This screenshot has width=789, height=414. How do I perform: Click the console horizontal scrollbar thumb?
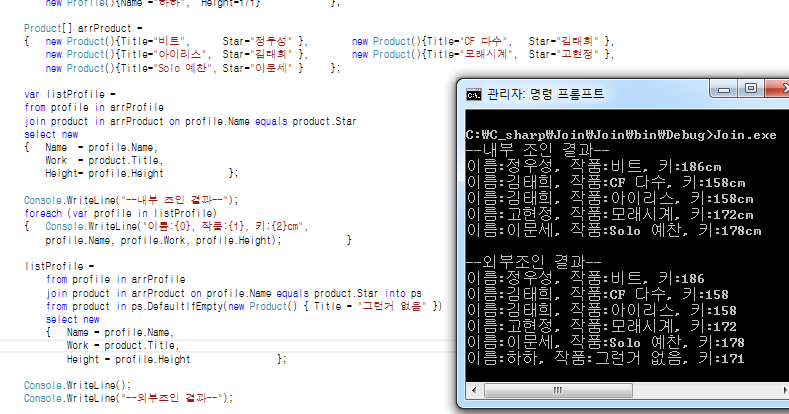558,390
